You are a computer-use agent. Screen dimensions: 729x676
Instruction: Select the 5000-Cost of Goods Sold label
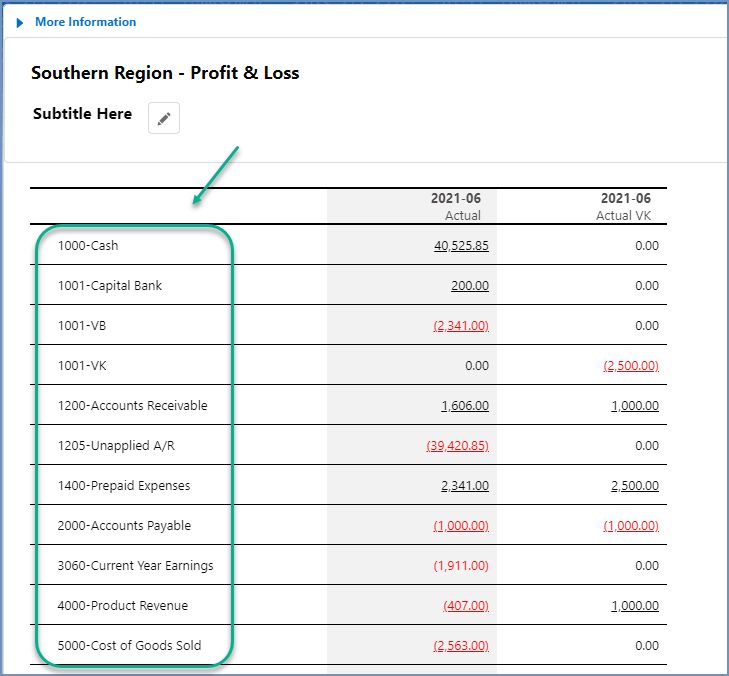129,645
